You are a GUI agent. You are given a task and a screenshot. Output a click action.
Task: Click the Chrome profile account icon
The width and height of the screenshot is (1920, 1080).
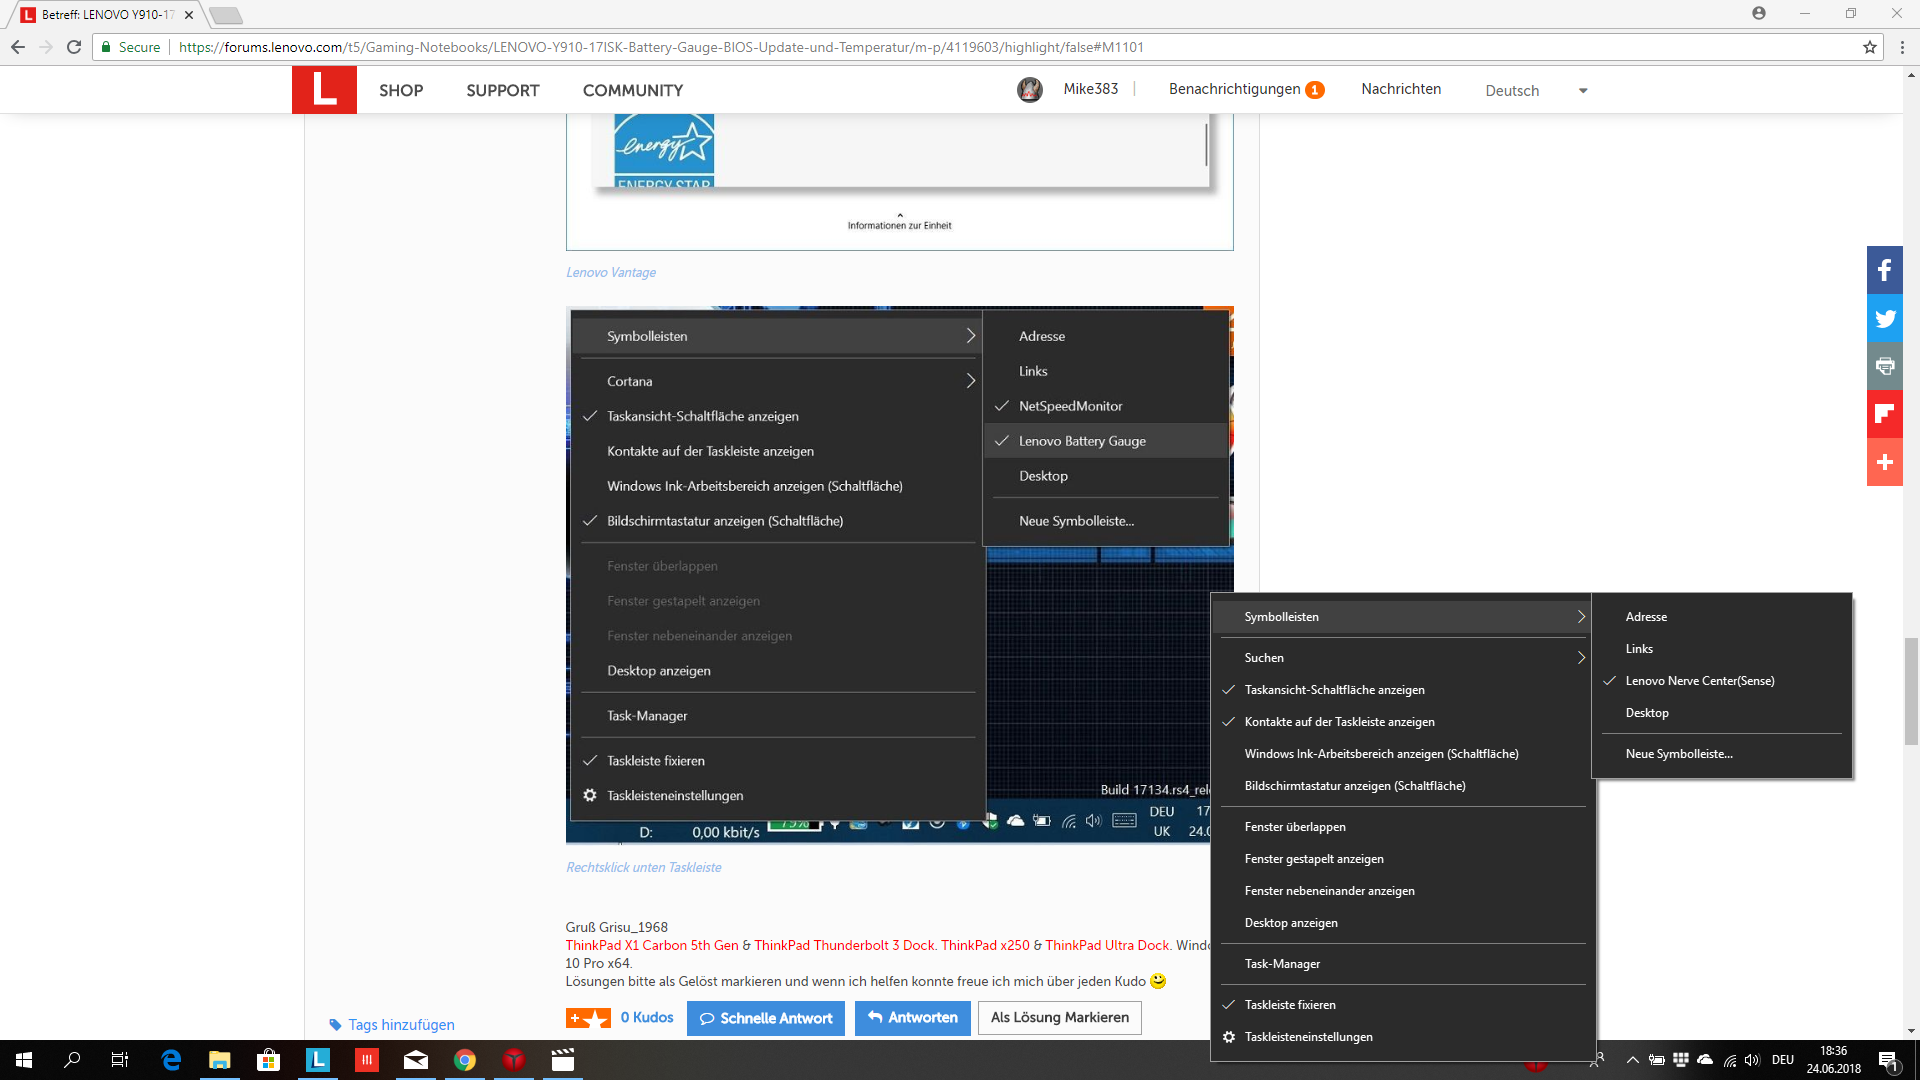coord(1759,13)
